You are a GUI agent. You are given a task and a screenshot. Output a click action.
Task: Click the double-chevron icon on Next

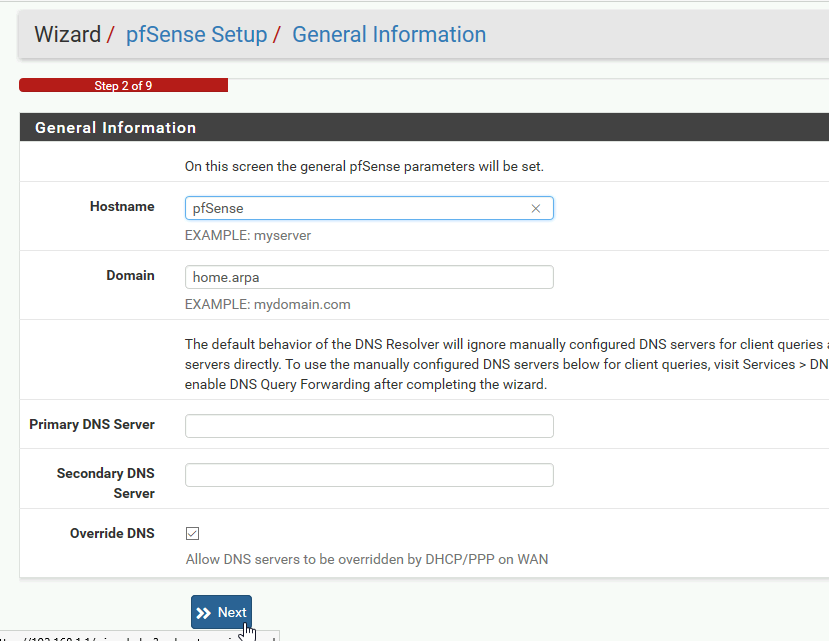point(204,613)
